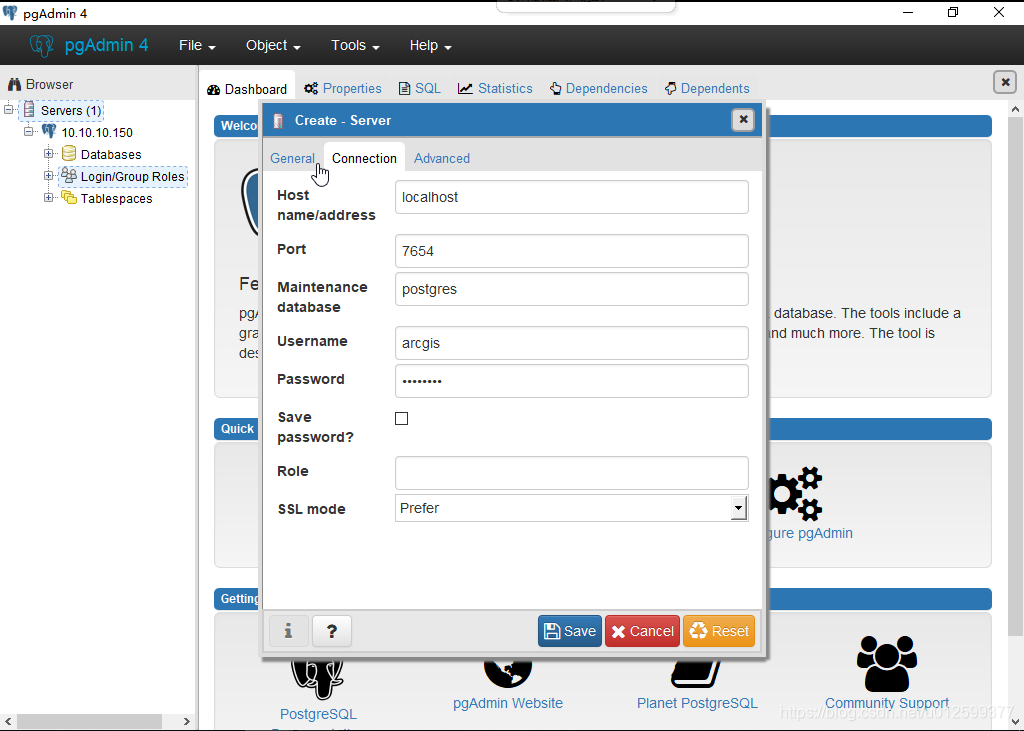Toggle the Save password checkbox
This screenshot has height=731, width=1024.
click(x=402, y=418)
